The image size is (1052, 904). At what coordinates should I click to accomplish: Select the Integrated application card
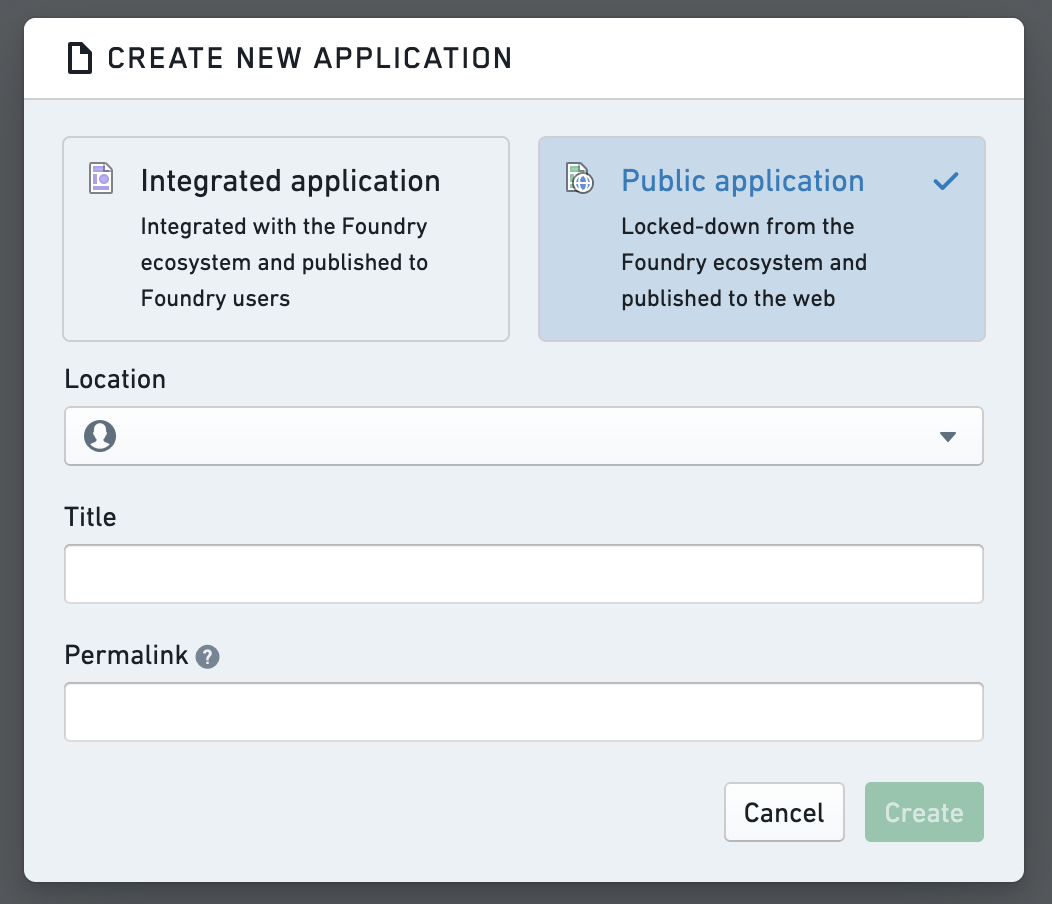pyautogui.click(x=286, y=239)
